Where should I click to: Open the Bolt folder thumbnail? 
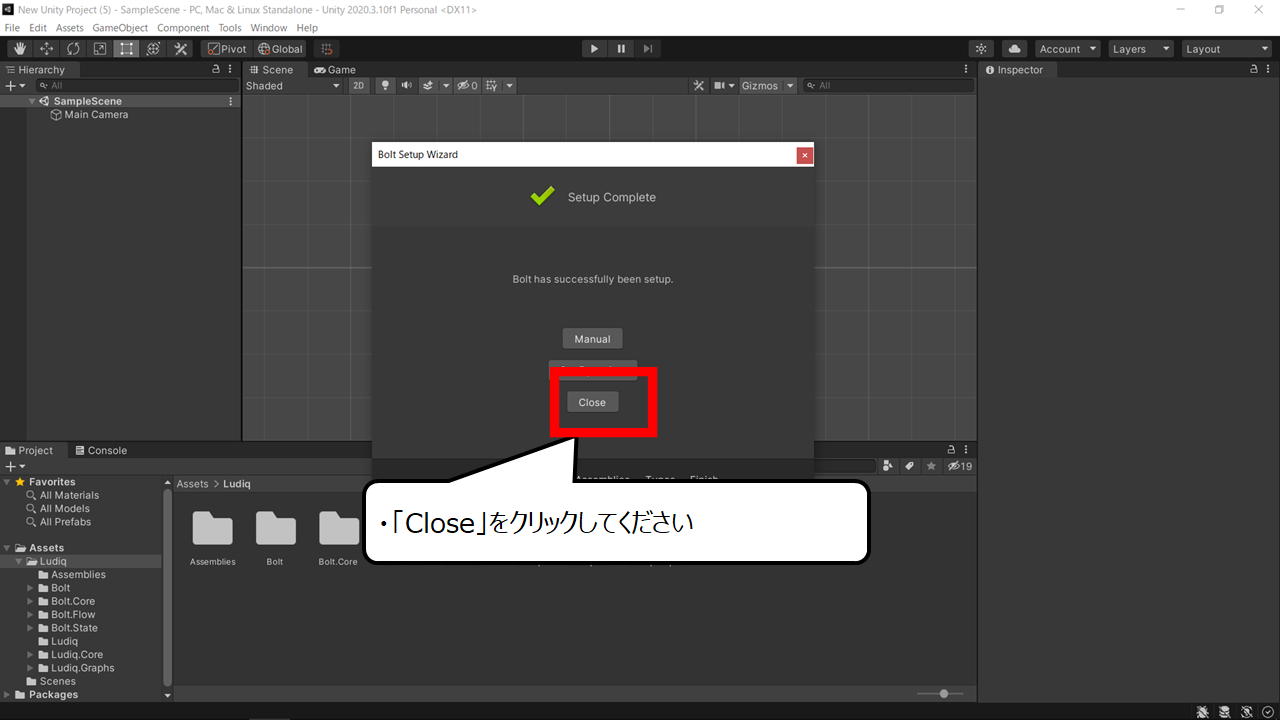(x=275, y=538)
